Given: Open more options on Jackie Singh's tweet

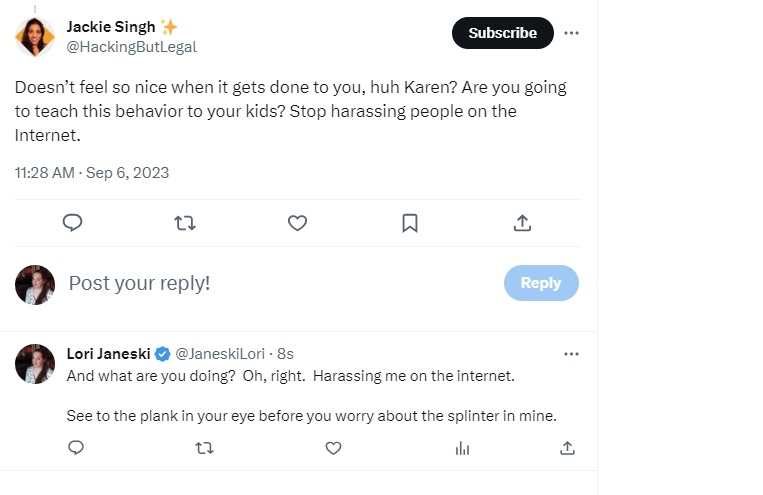Looking at the screenshot, I should (x=571, y=33).
